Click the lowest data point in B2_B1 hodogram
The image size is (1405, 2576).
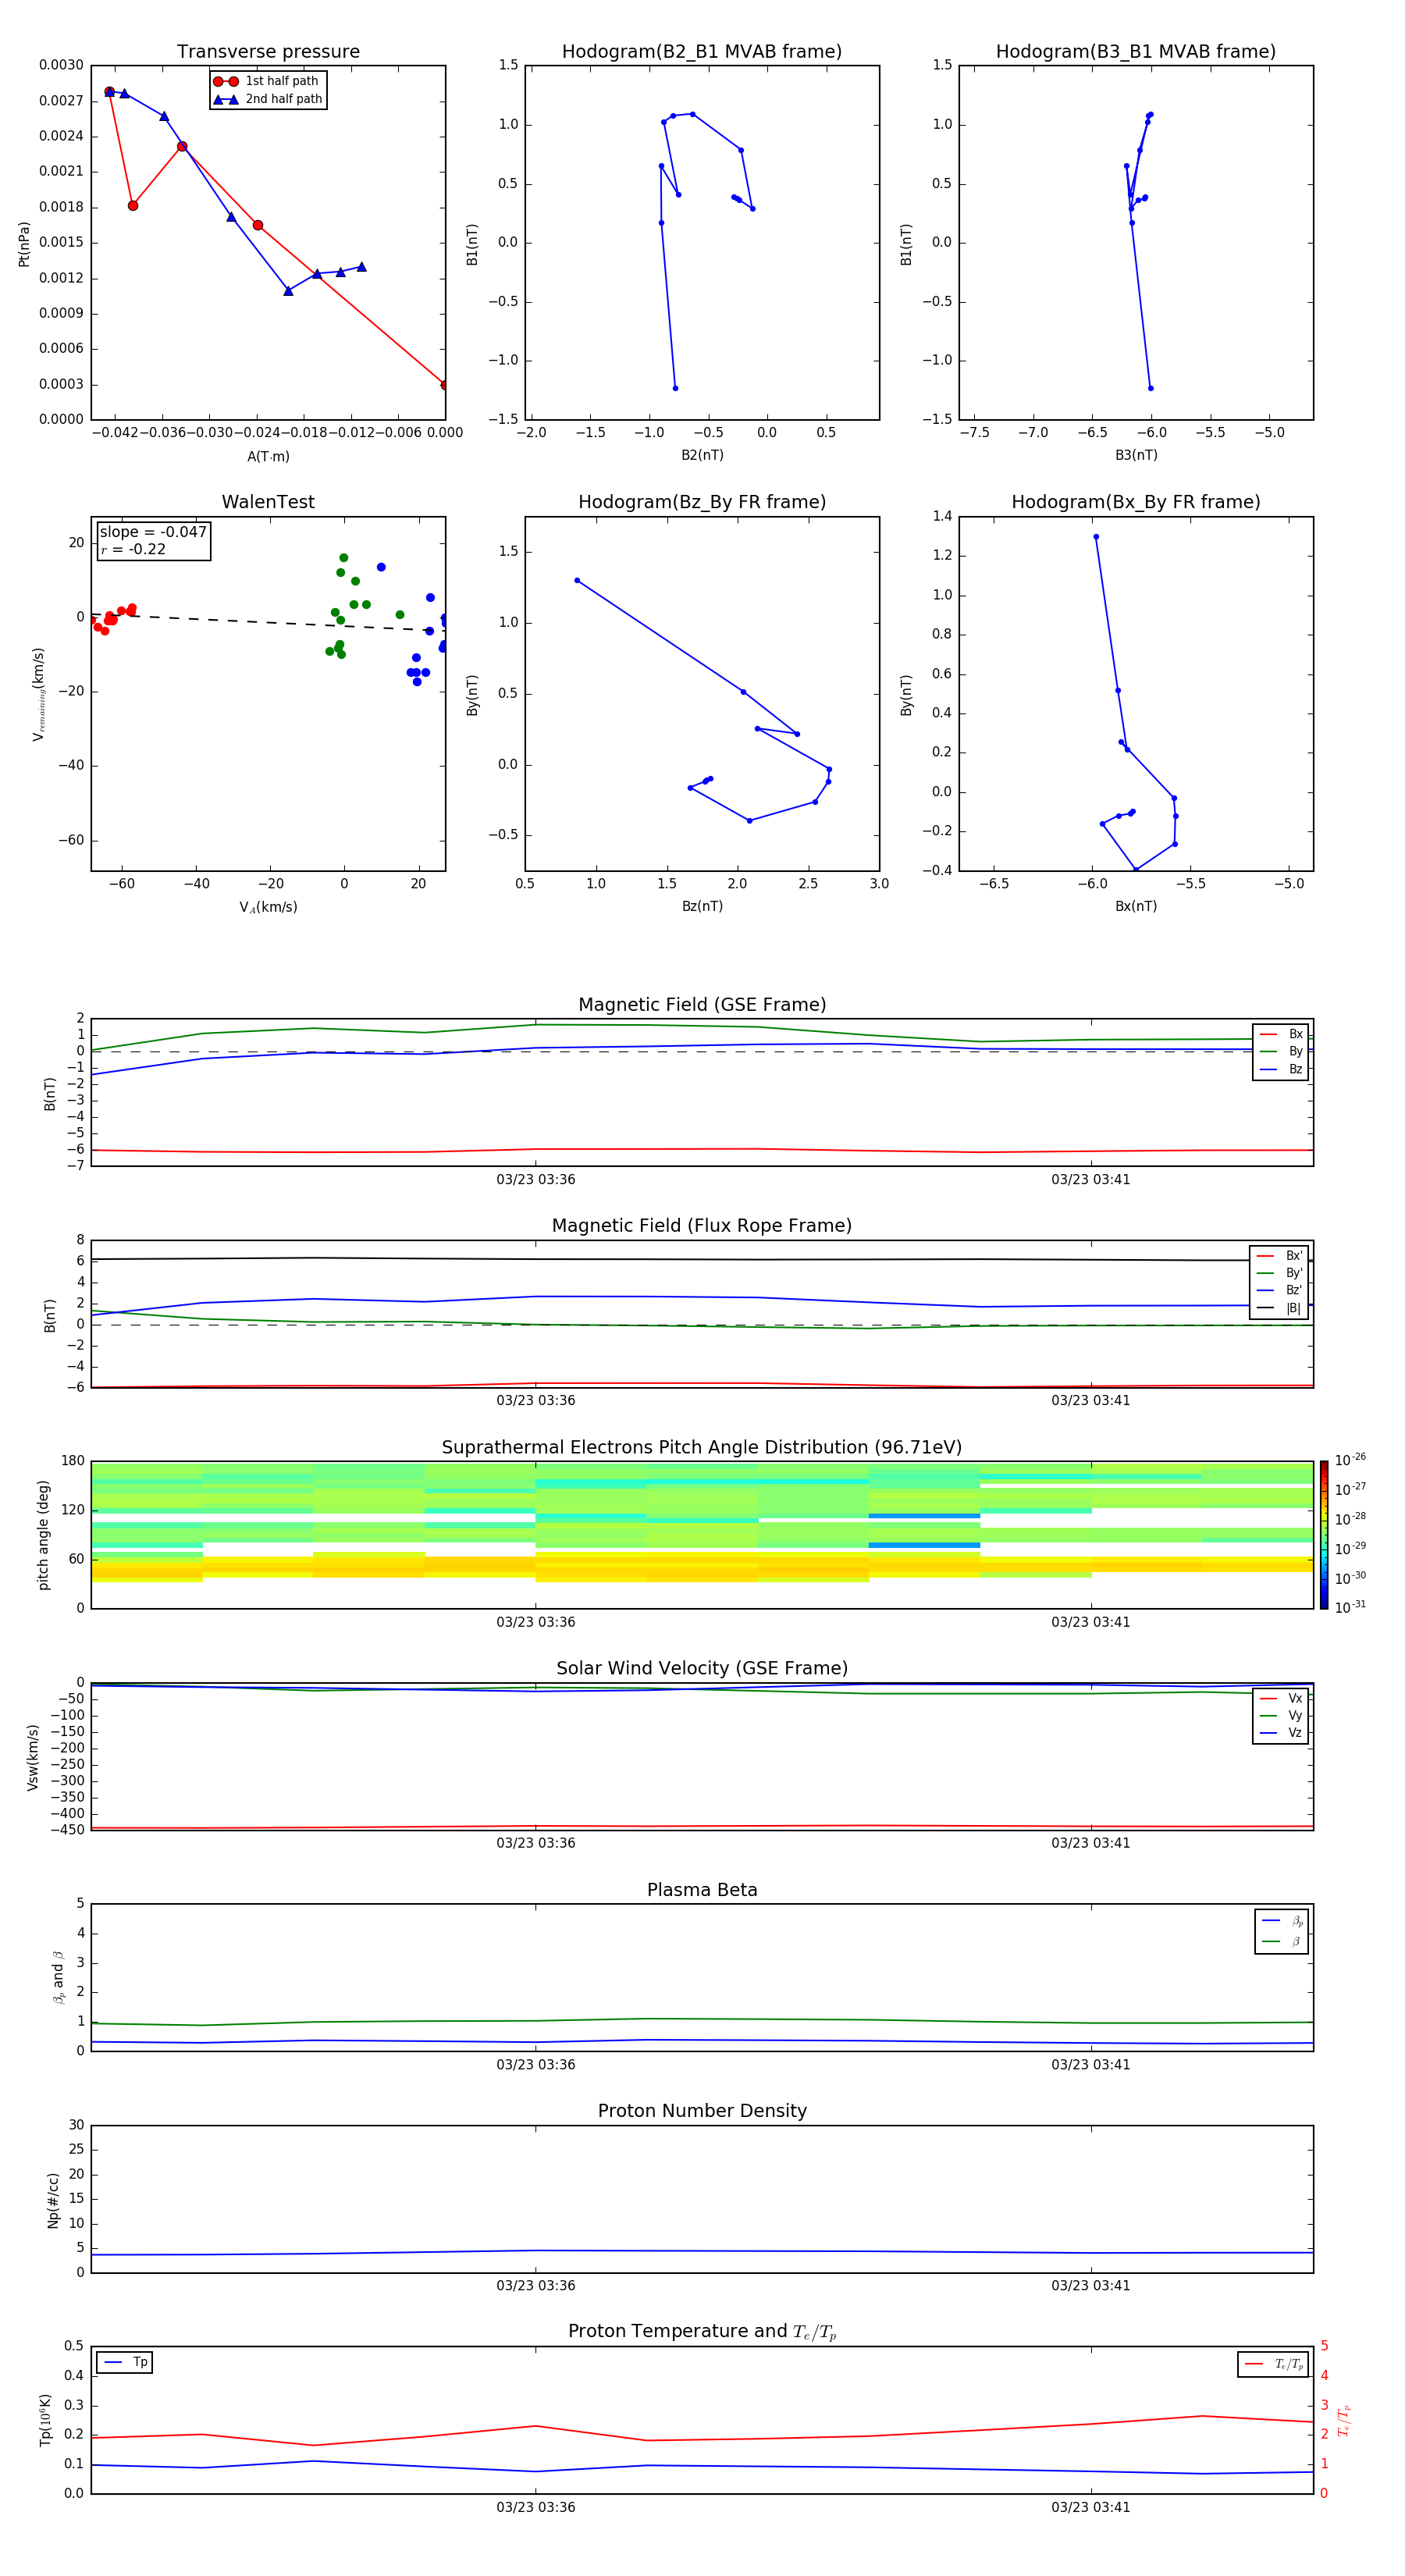tap(675, 388)
